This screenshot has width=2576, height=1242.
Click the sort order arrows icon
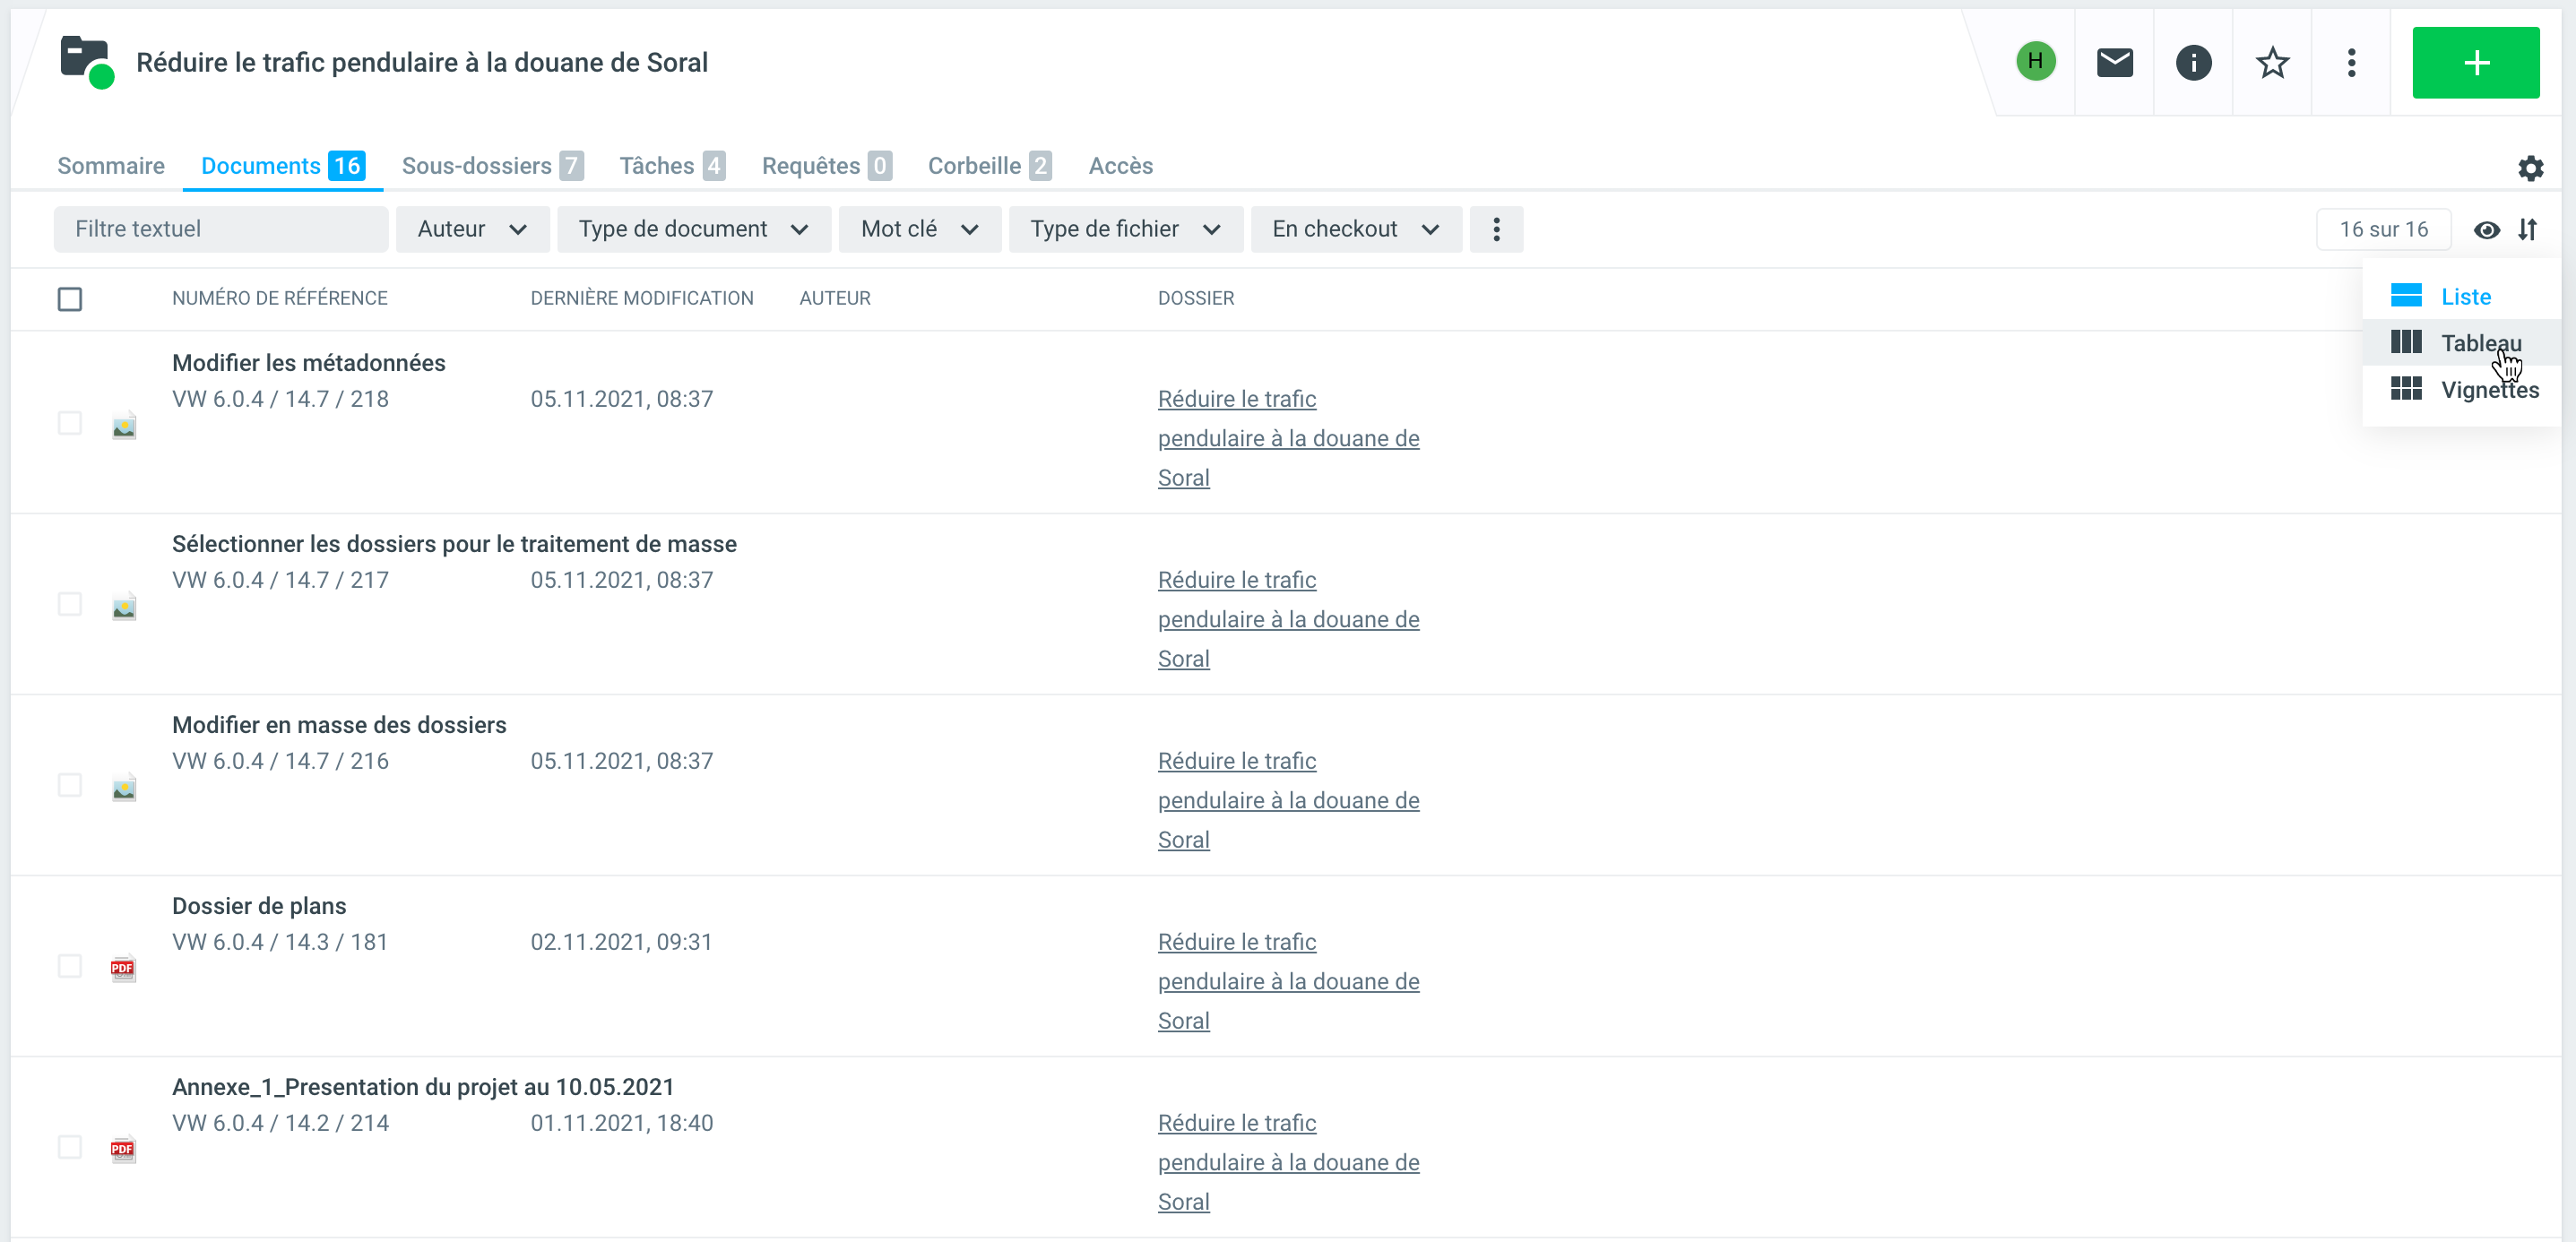(x=2528, y=230)
